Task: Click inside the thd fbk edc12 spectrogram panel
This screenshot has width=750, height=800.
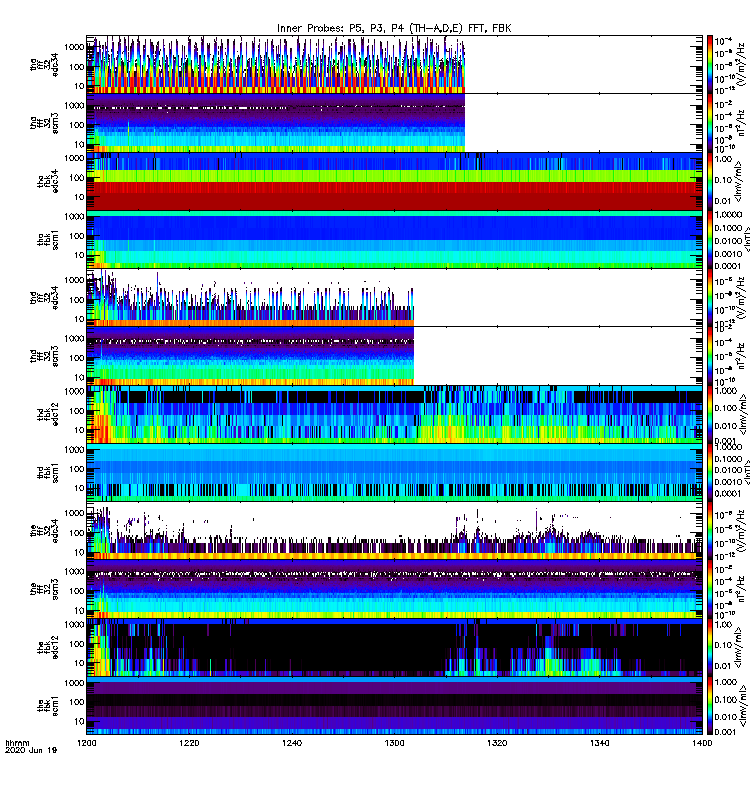Action: (394, 414)
